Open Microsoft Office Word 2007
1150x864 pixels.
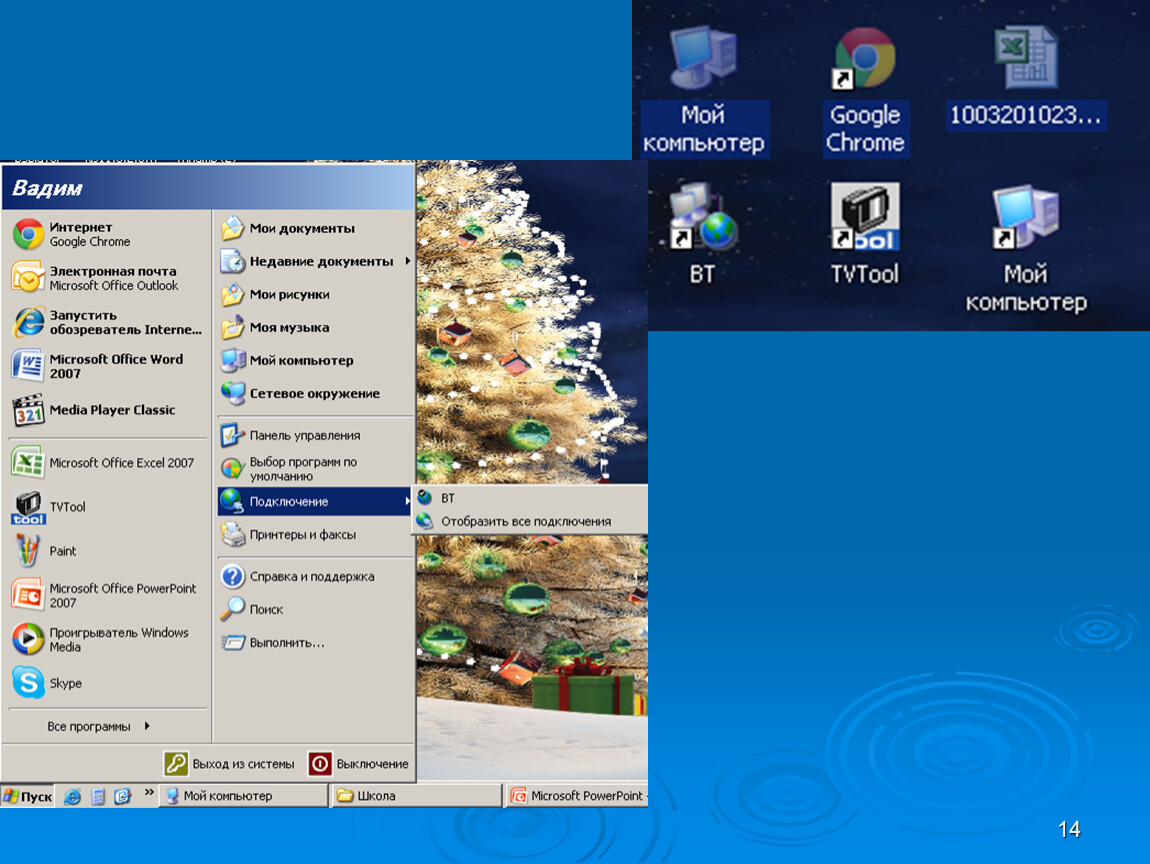[x=107, y=366]
